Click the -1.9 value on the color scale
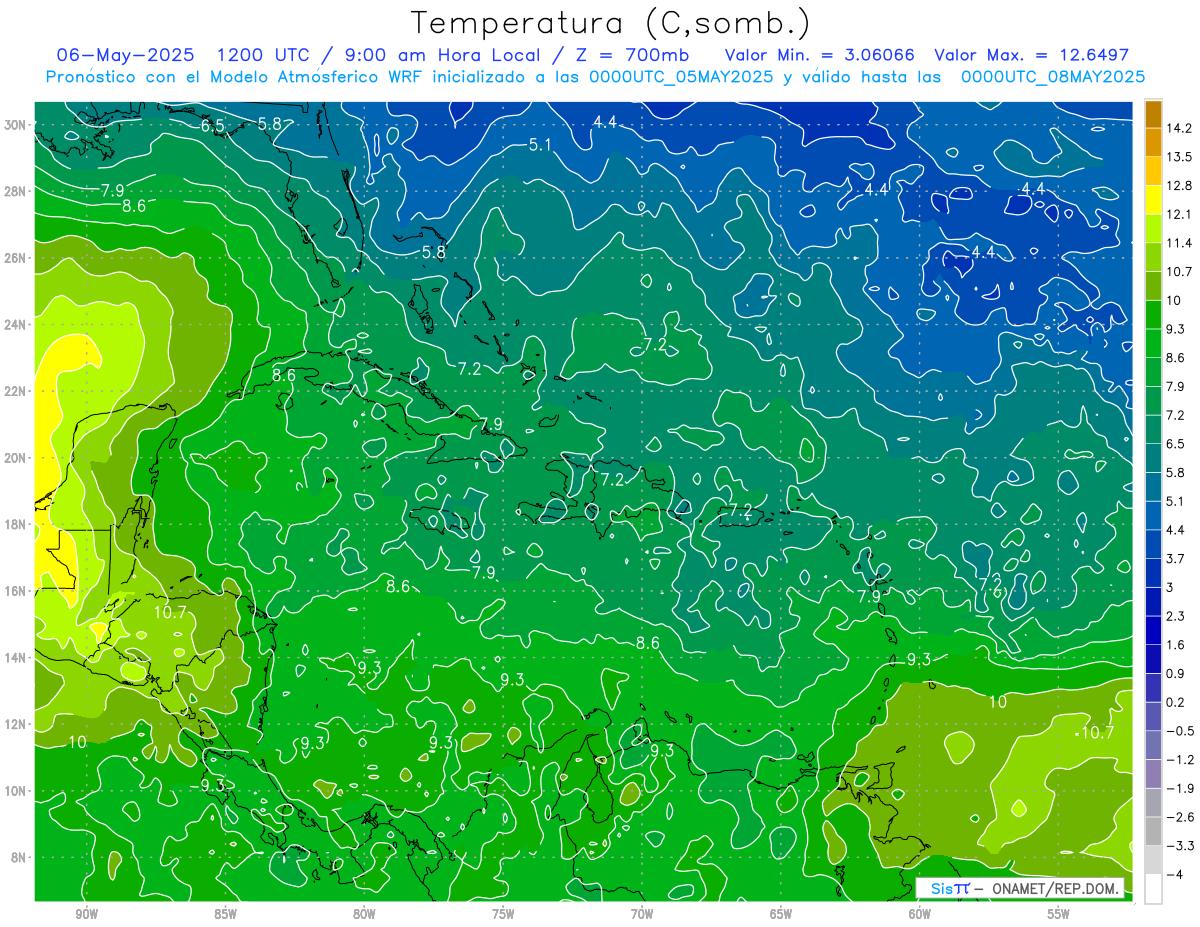 (1178, 788)
